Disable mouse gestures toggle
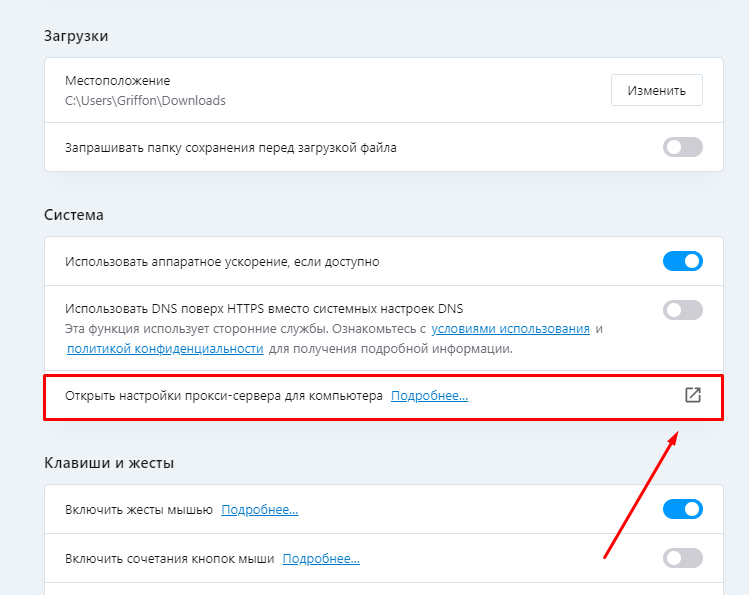 [683, 510]
